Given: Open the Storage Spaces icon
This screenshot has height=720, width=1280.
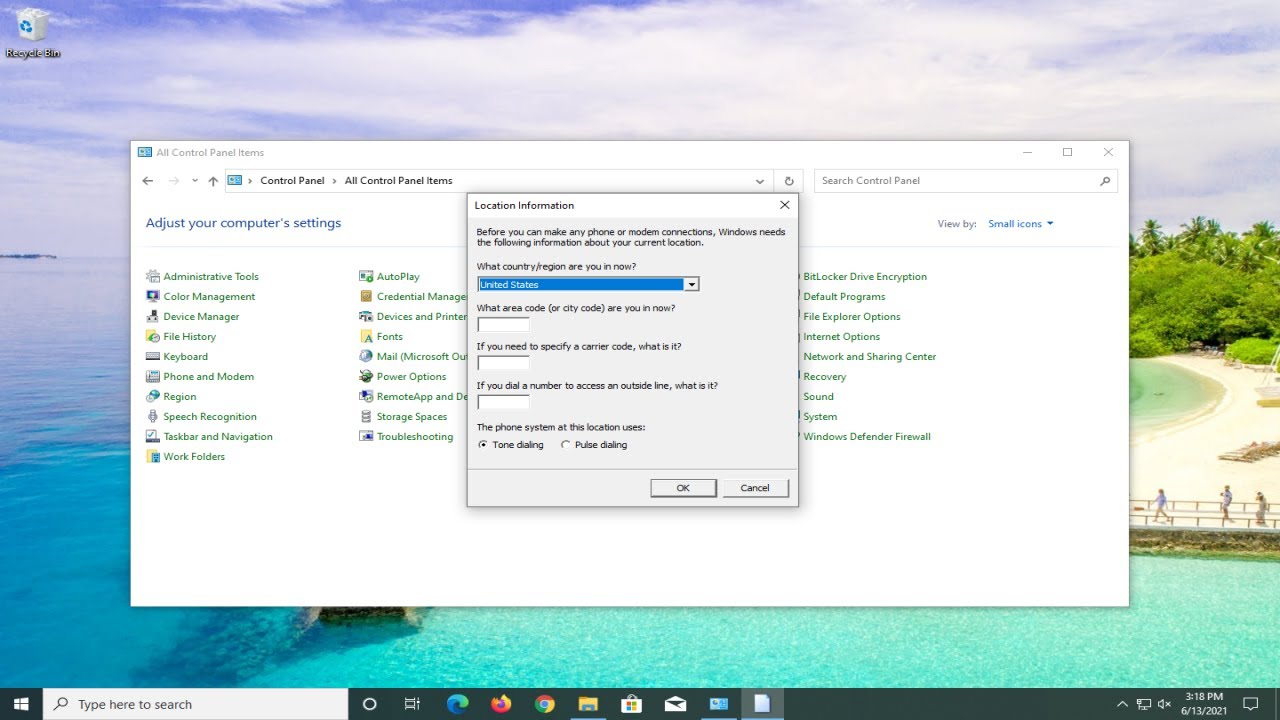Looking at the screenshot, I should [366, 417].
